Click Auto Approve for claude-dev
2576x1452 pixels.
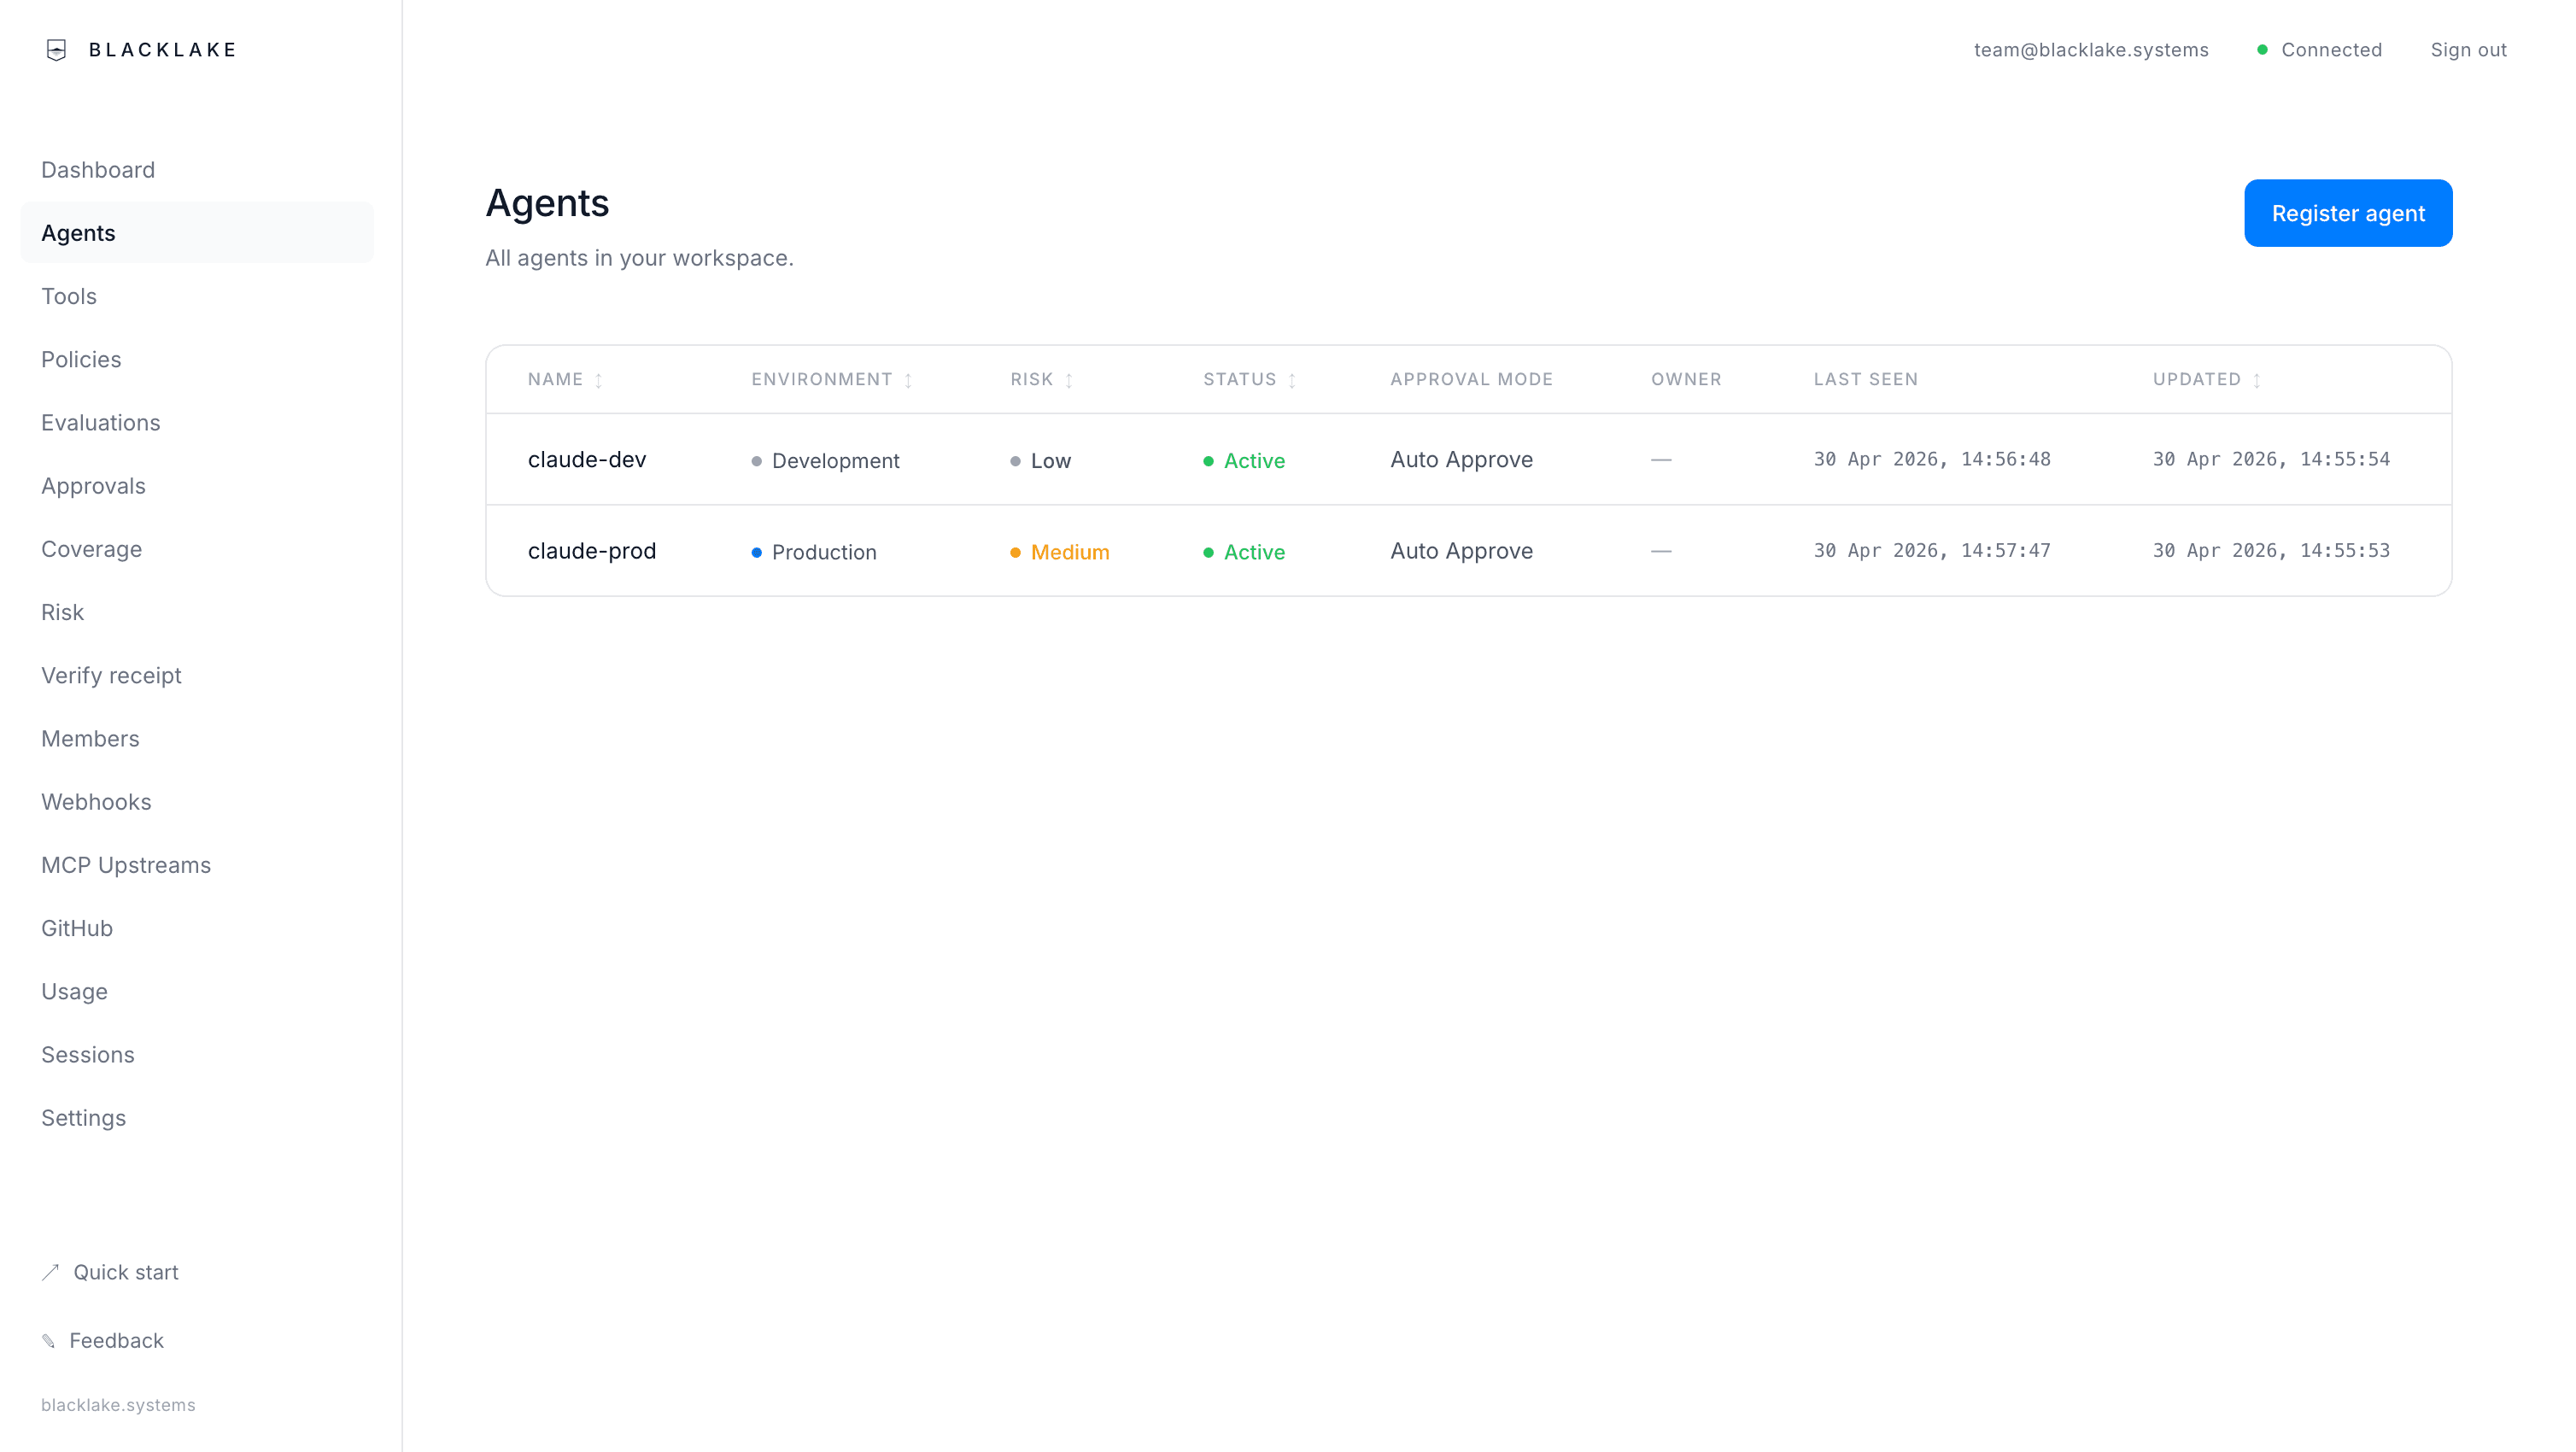(x=1461, y=459)
